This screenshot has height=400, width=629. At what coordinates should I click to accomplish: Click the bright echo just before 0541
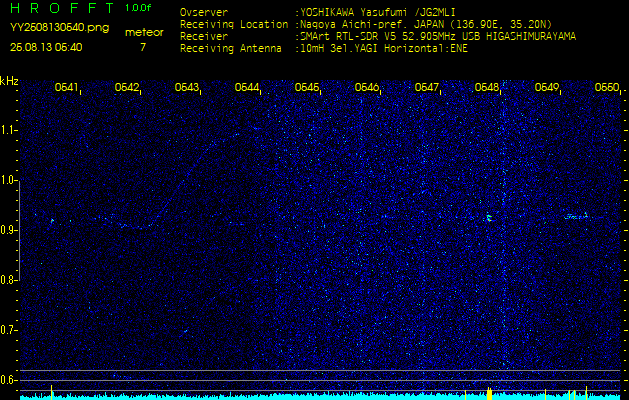[52, 220]
